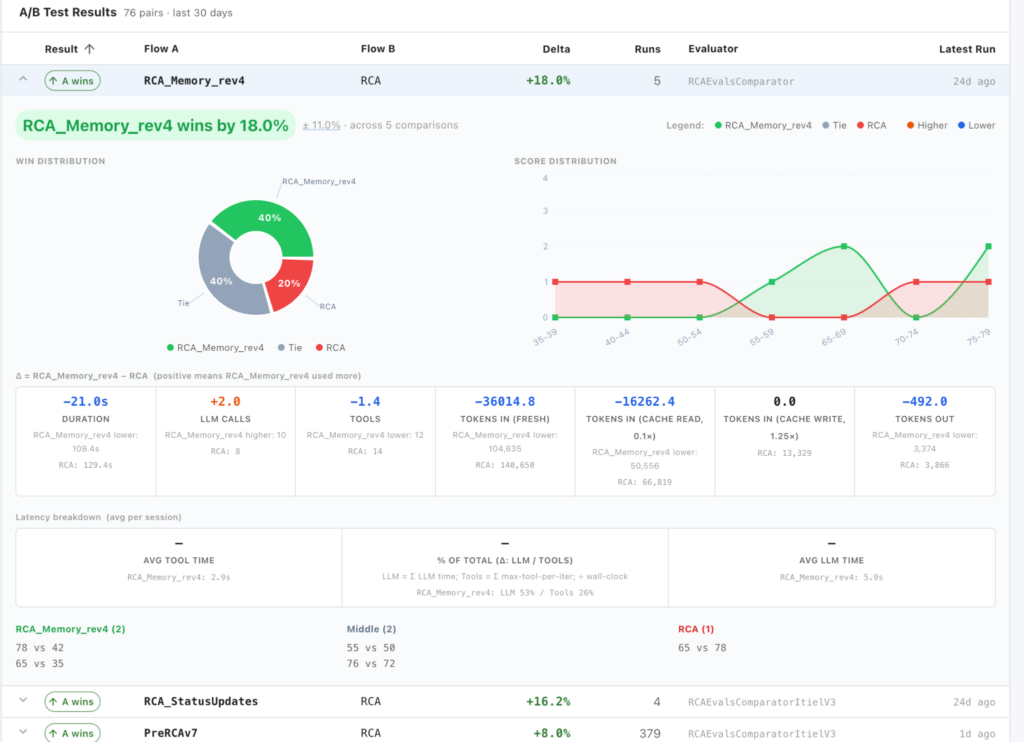Click green data point at 75-79 bin
The width and height of the screenshot is (1024, 742).
click(x=988, y=246)
